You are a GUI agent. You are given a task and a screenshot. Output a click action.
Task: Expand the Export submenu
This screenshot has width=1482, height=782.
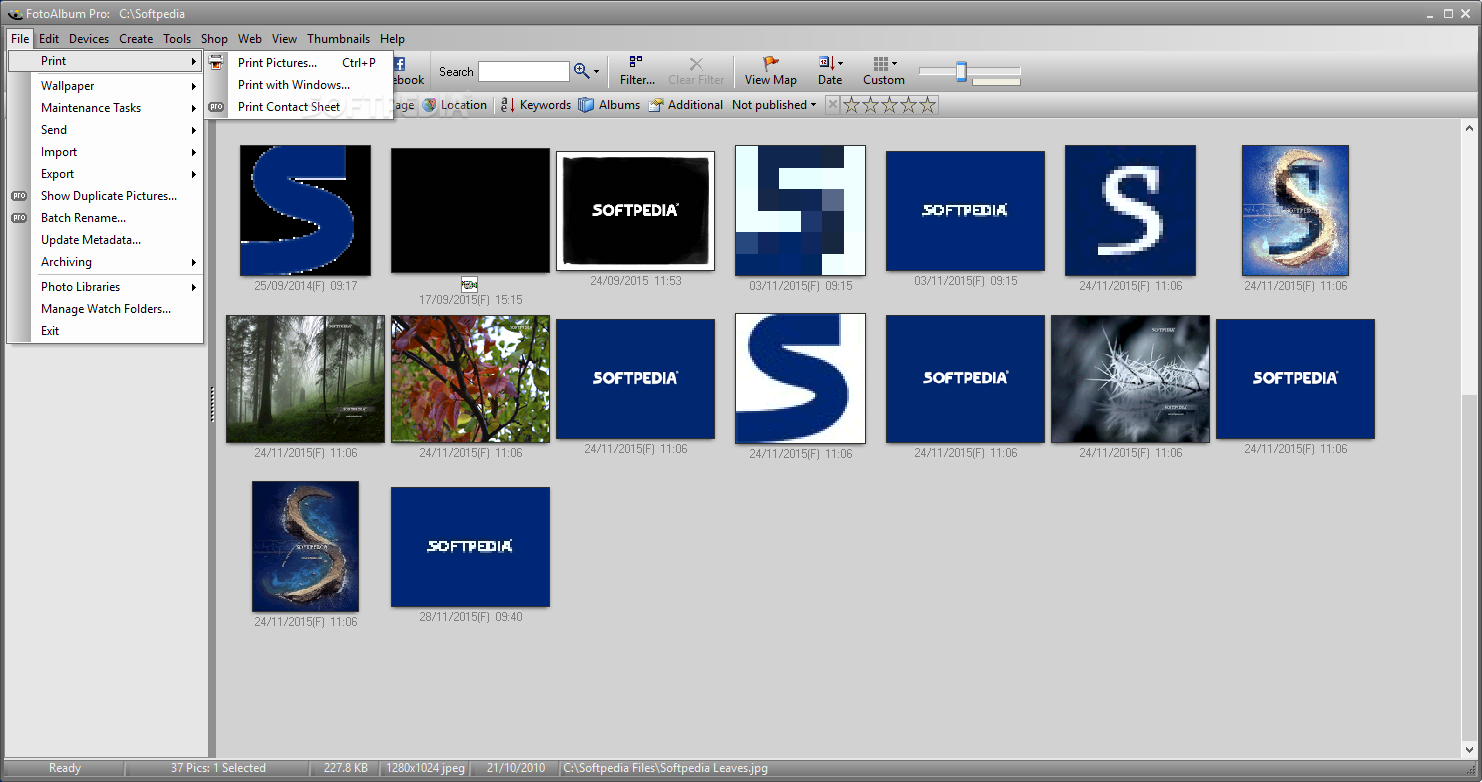[x=105, y=174]
